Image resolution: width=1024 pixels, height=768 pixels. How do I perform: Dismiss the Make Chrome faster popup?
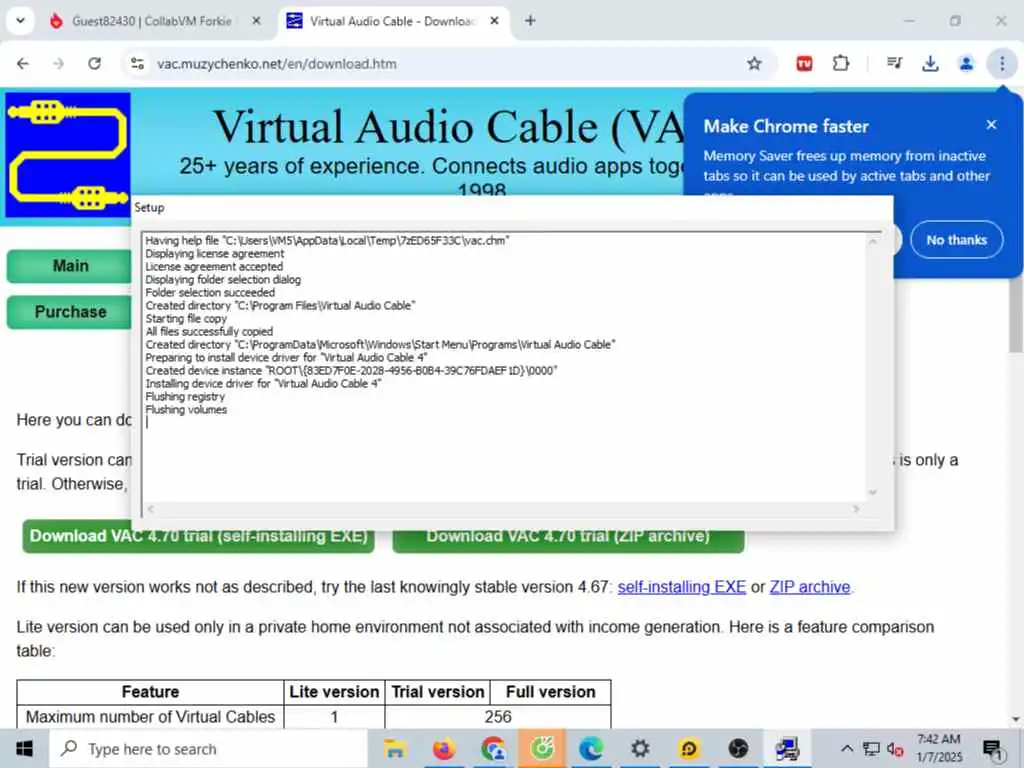pyautogui.click(x=991, y=125)
